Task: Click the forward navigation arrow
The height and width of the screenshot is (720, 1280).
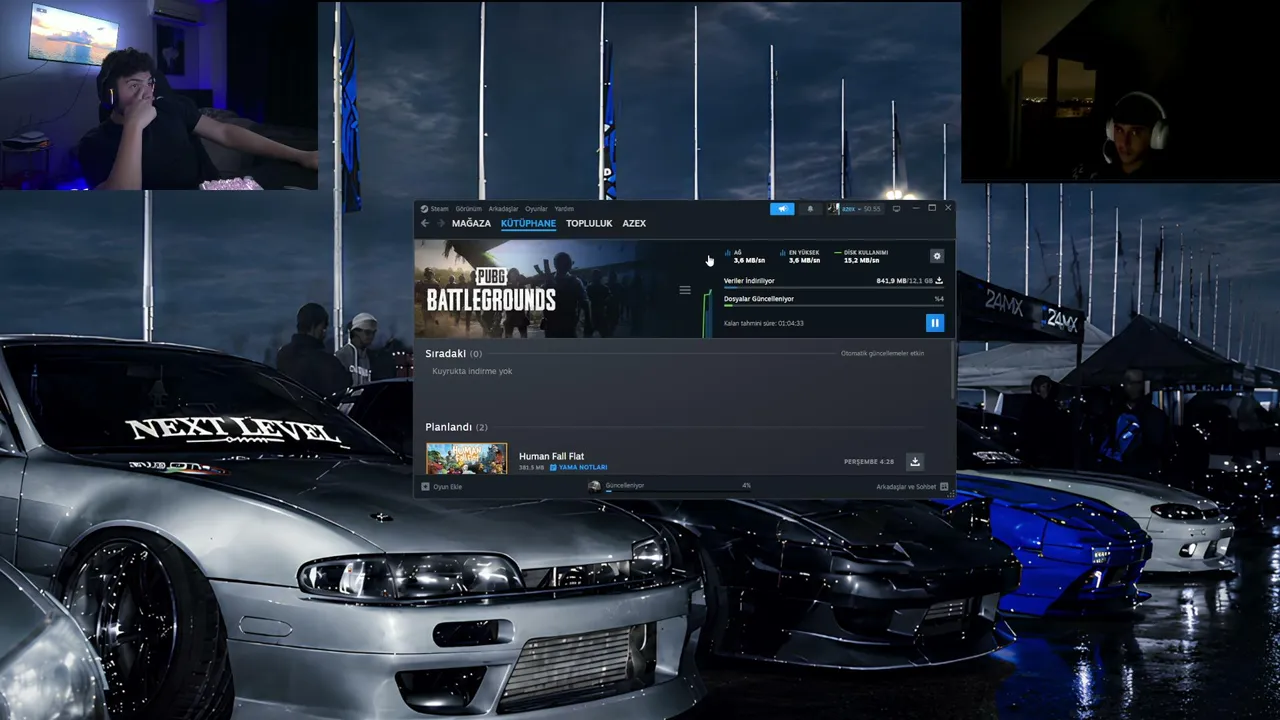Action: 440,223
